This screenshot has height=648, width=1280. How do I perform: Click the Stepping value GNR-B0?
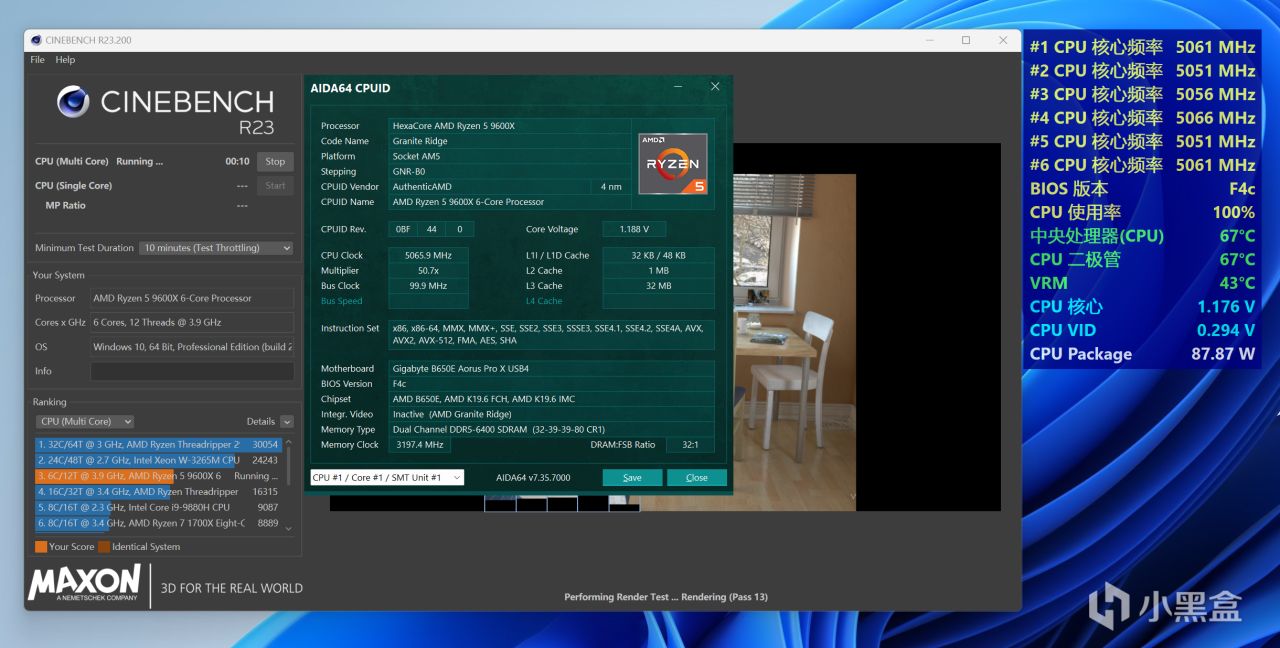click(x=508, y=171)
